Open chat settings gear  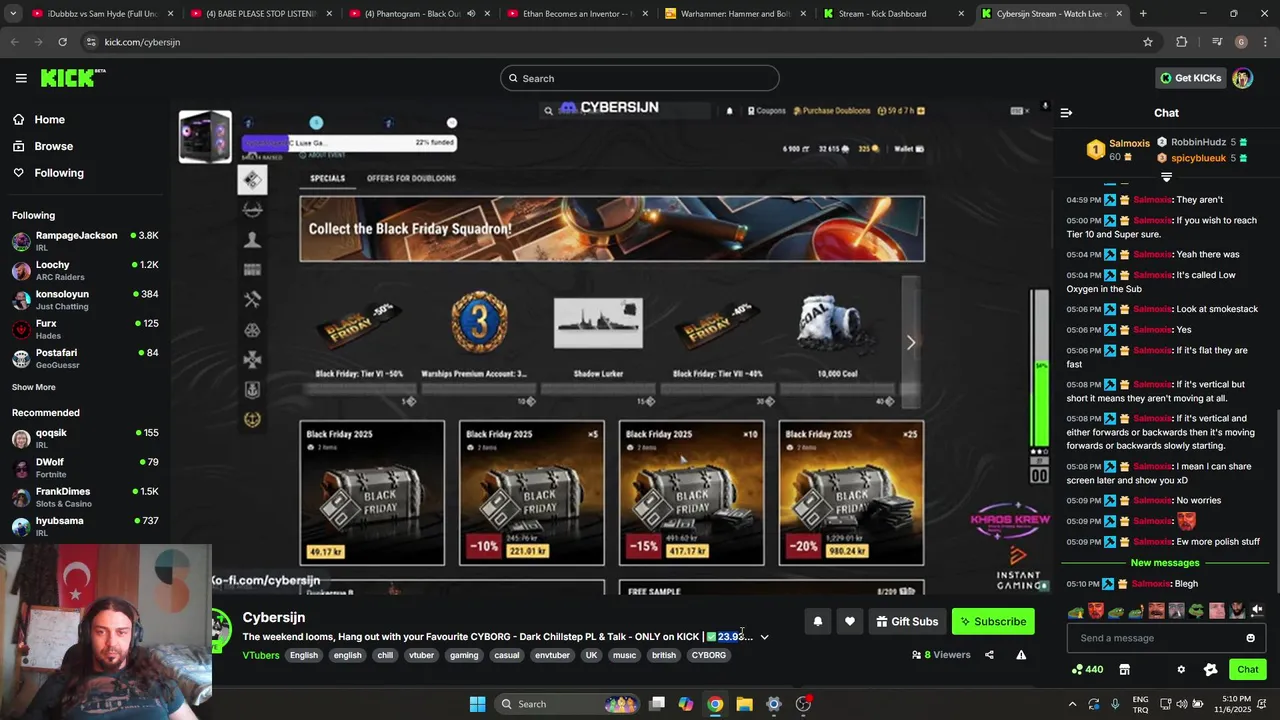(1181, 669)
